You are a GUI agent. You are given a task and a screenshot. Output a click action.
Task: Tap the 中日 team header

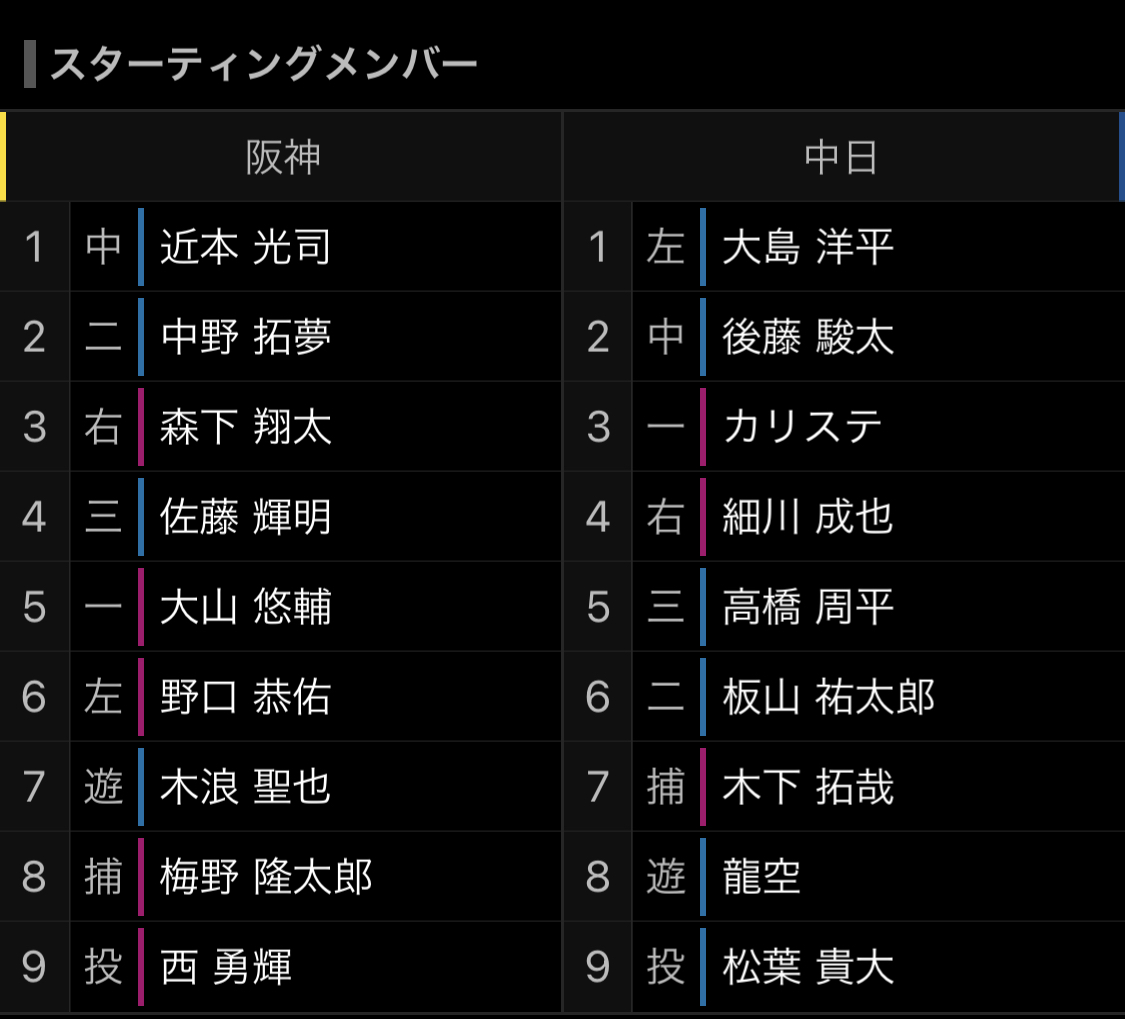point(841,156)
